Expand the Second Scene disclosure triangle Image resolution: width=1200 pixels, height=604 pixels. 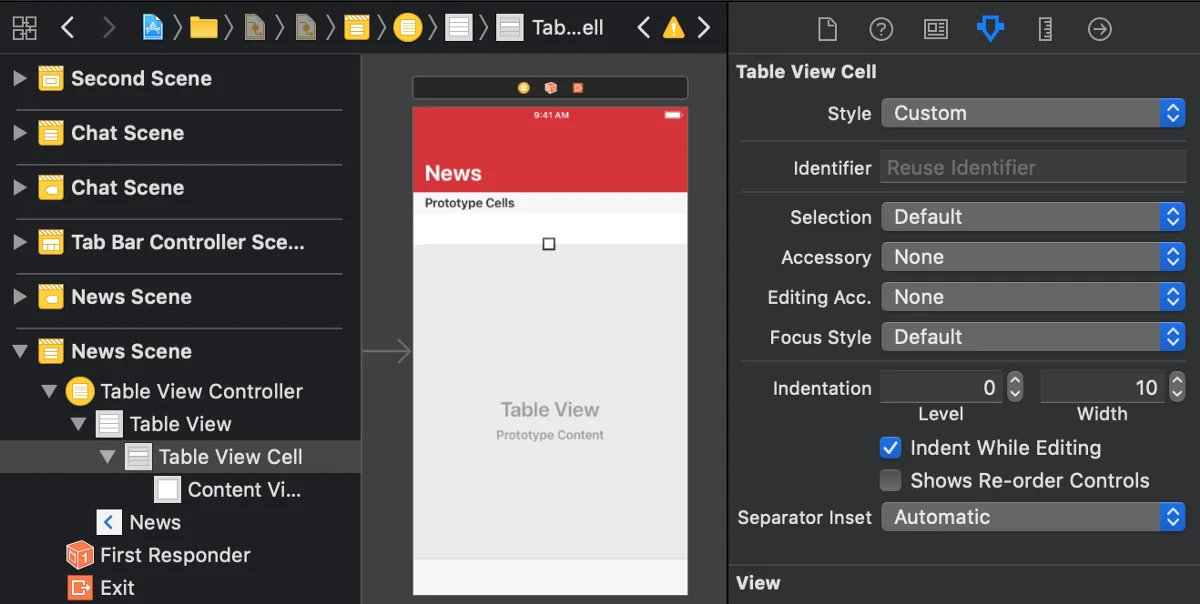tap(19, 78)
